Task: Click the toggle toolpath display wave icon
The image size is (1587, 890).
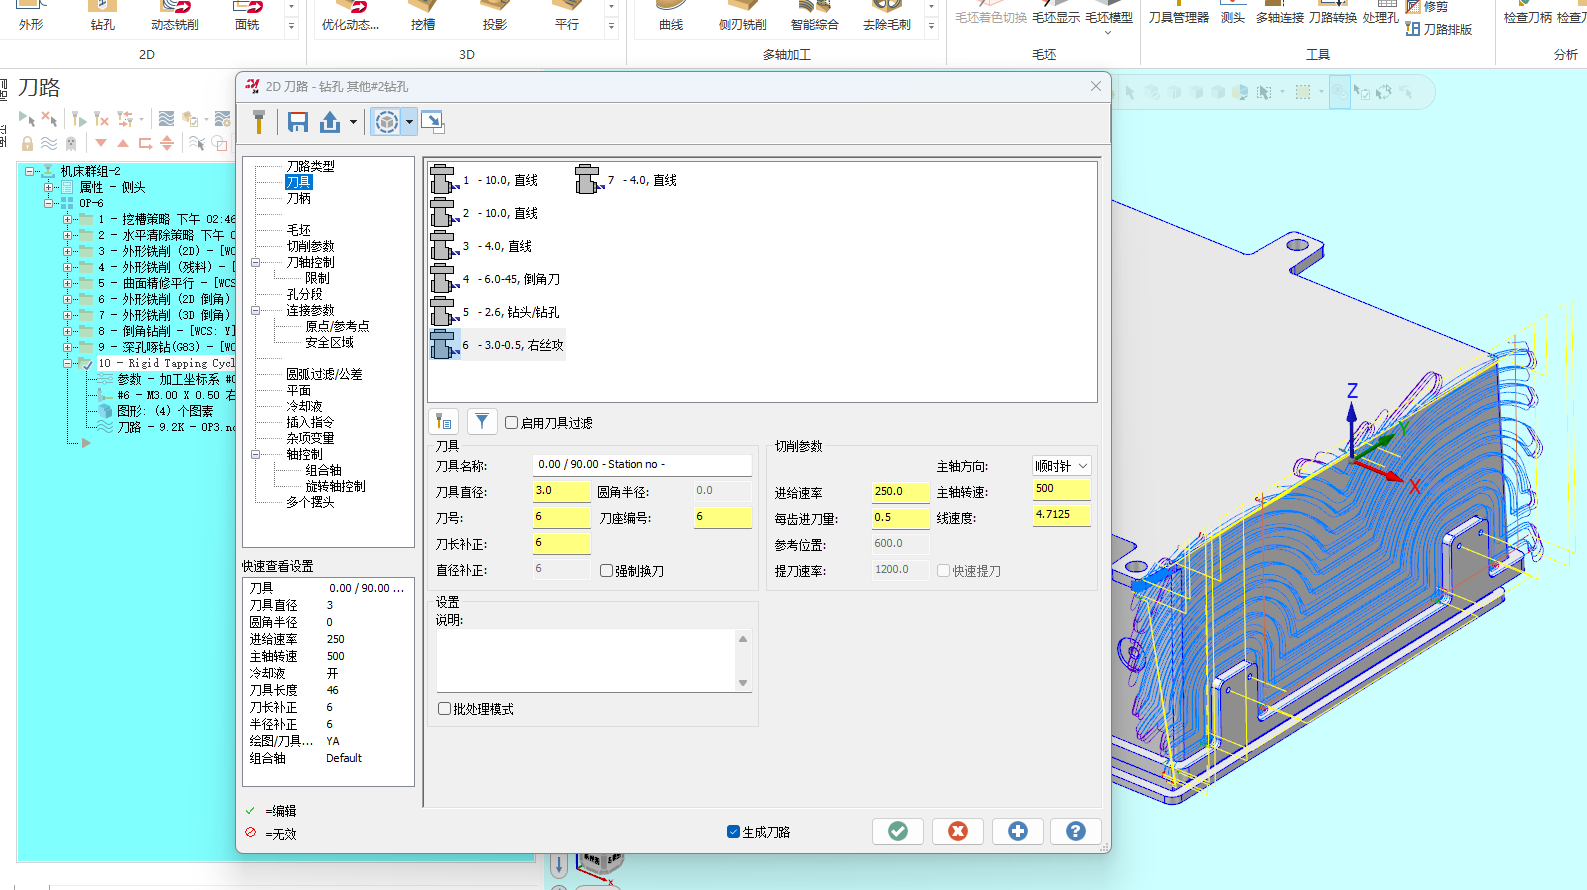Action: pyautogui.click(x=48, y=143)
